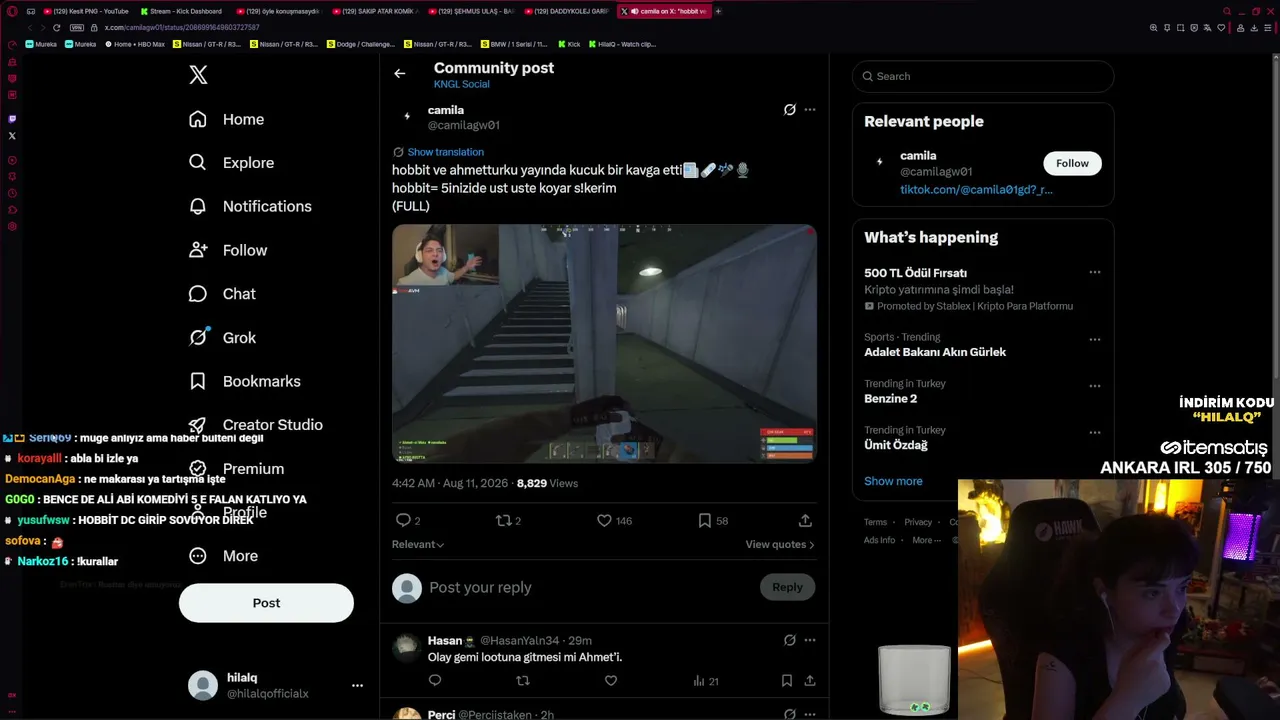Image resolution: width=1280 pixels, height=720 pixels.
Task: Open the HilalQ - Watch clip bookmark
Action: (622, 44)
